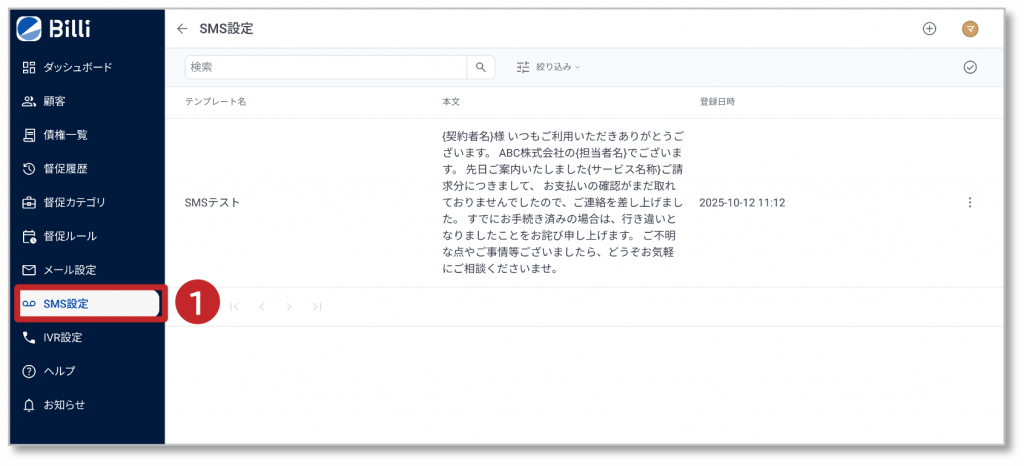Go to 顧客 page

[55, 101]
